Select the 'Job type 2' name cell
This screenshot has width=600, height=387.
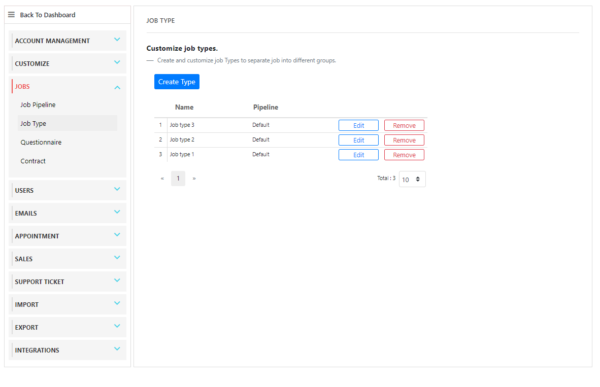(x=182, y=140)
